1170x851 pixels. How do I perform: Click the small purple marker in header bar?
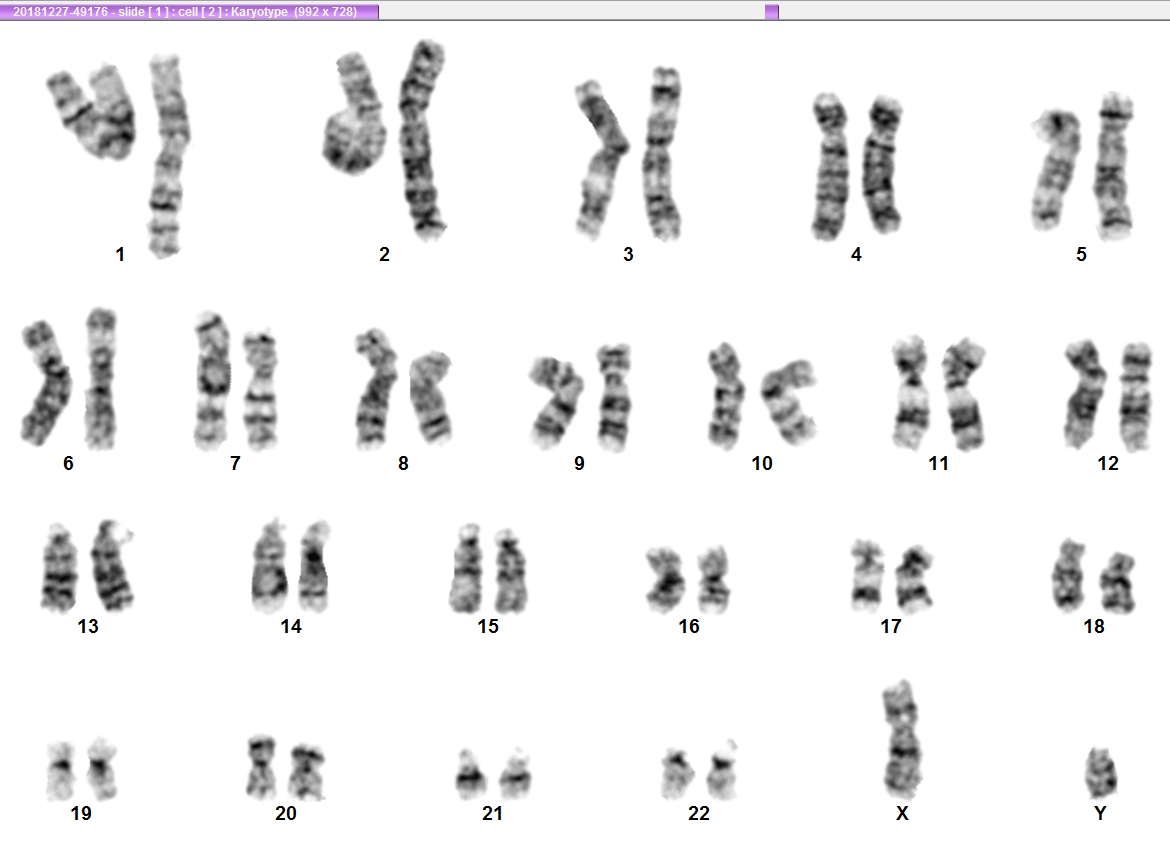point(772,11)
